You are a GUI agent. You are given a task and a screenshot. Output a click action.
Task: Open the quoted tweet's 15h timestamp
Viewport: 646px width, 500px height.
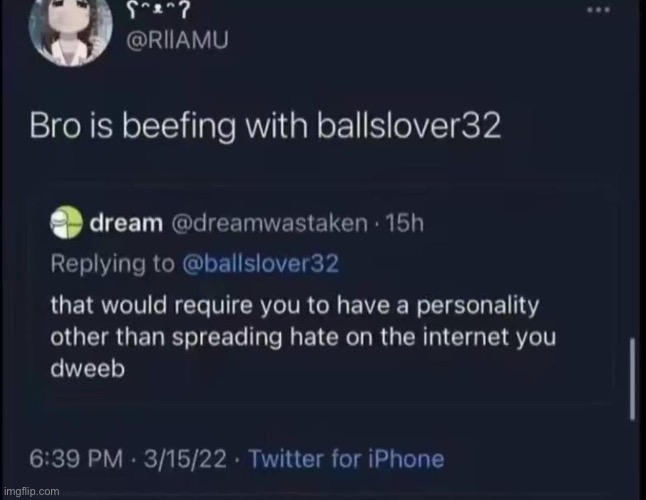[403, 223]
